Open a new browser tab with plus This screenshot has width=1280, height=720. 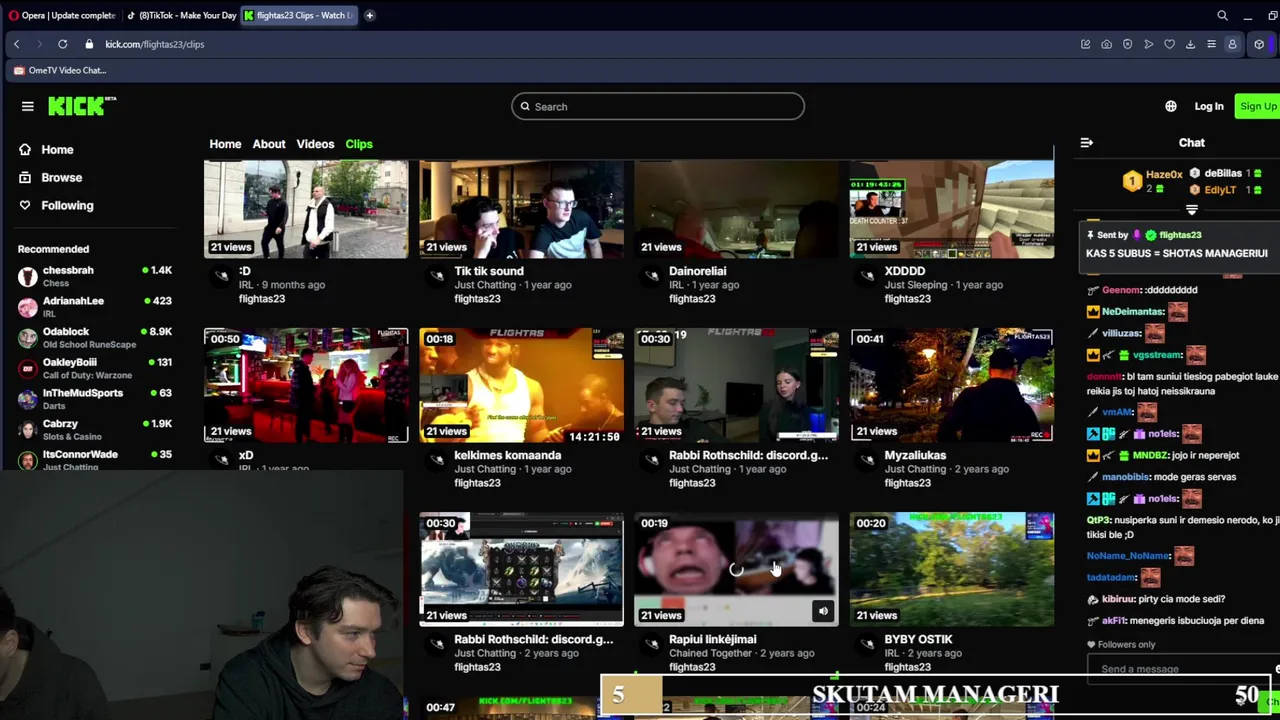click(x=369, y=15)
